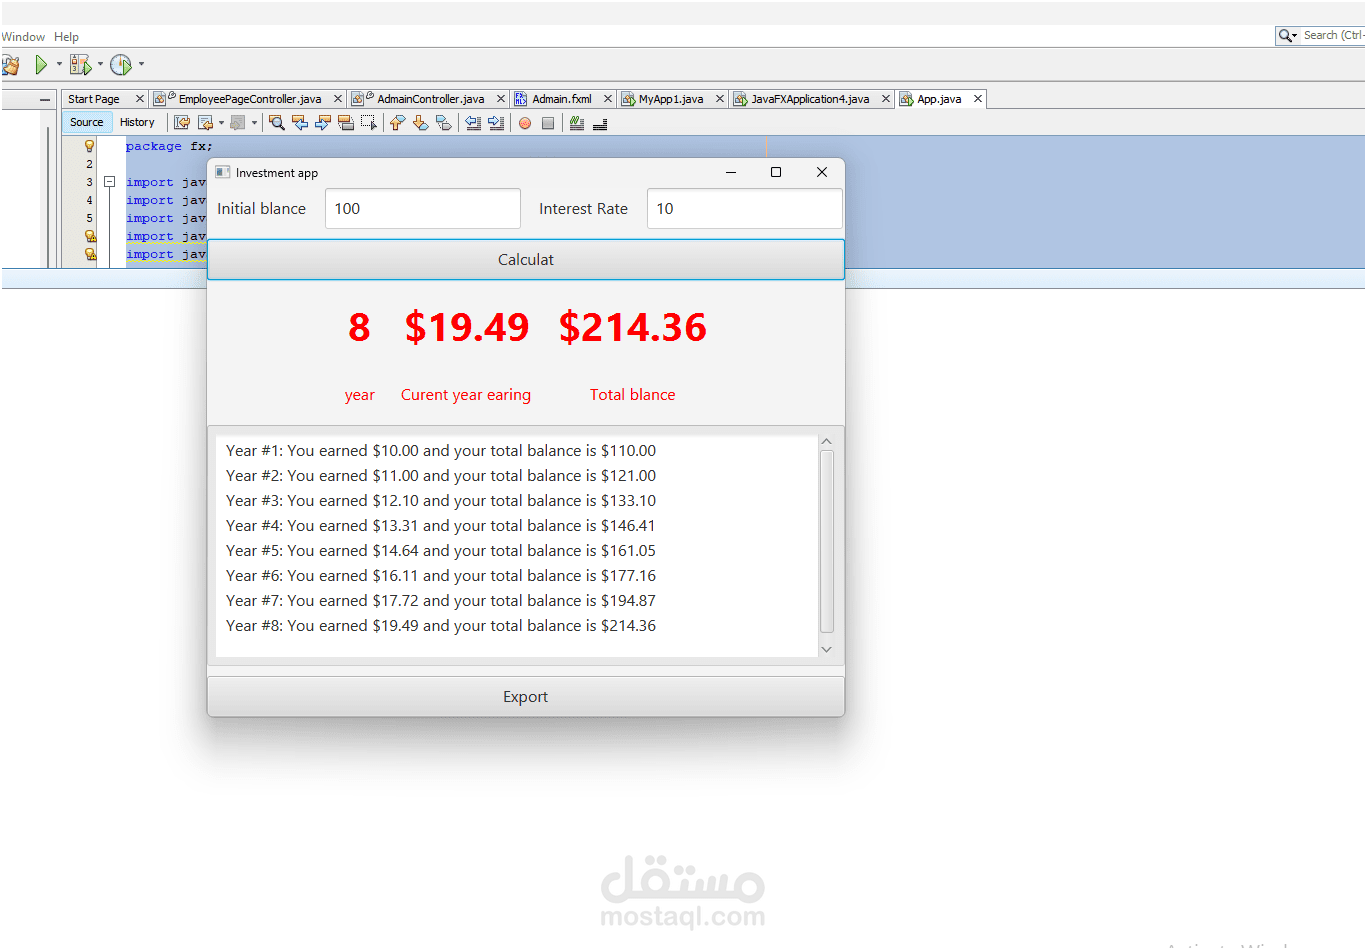
Task: Click the Find Selection magnifier icon
Action: 277,123
